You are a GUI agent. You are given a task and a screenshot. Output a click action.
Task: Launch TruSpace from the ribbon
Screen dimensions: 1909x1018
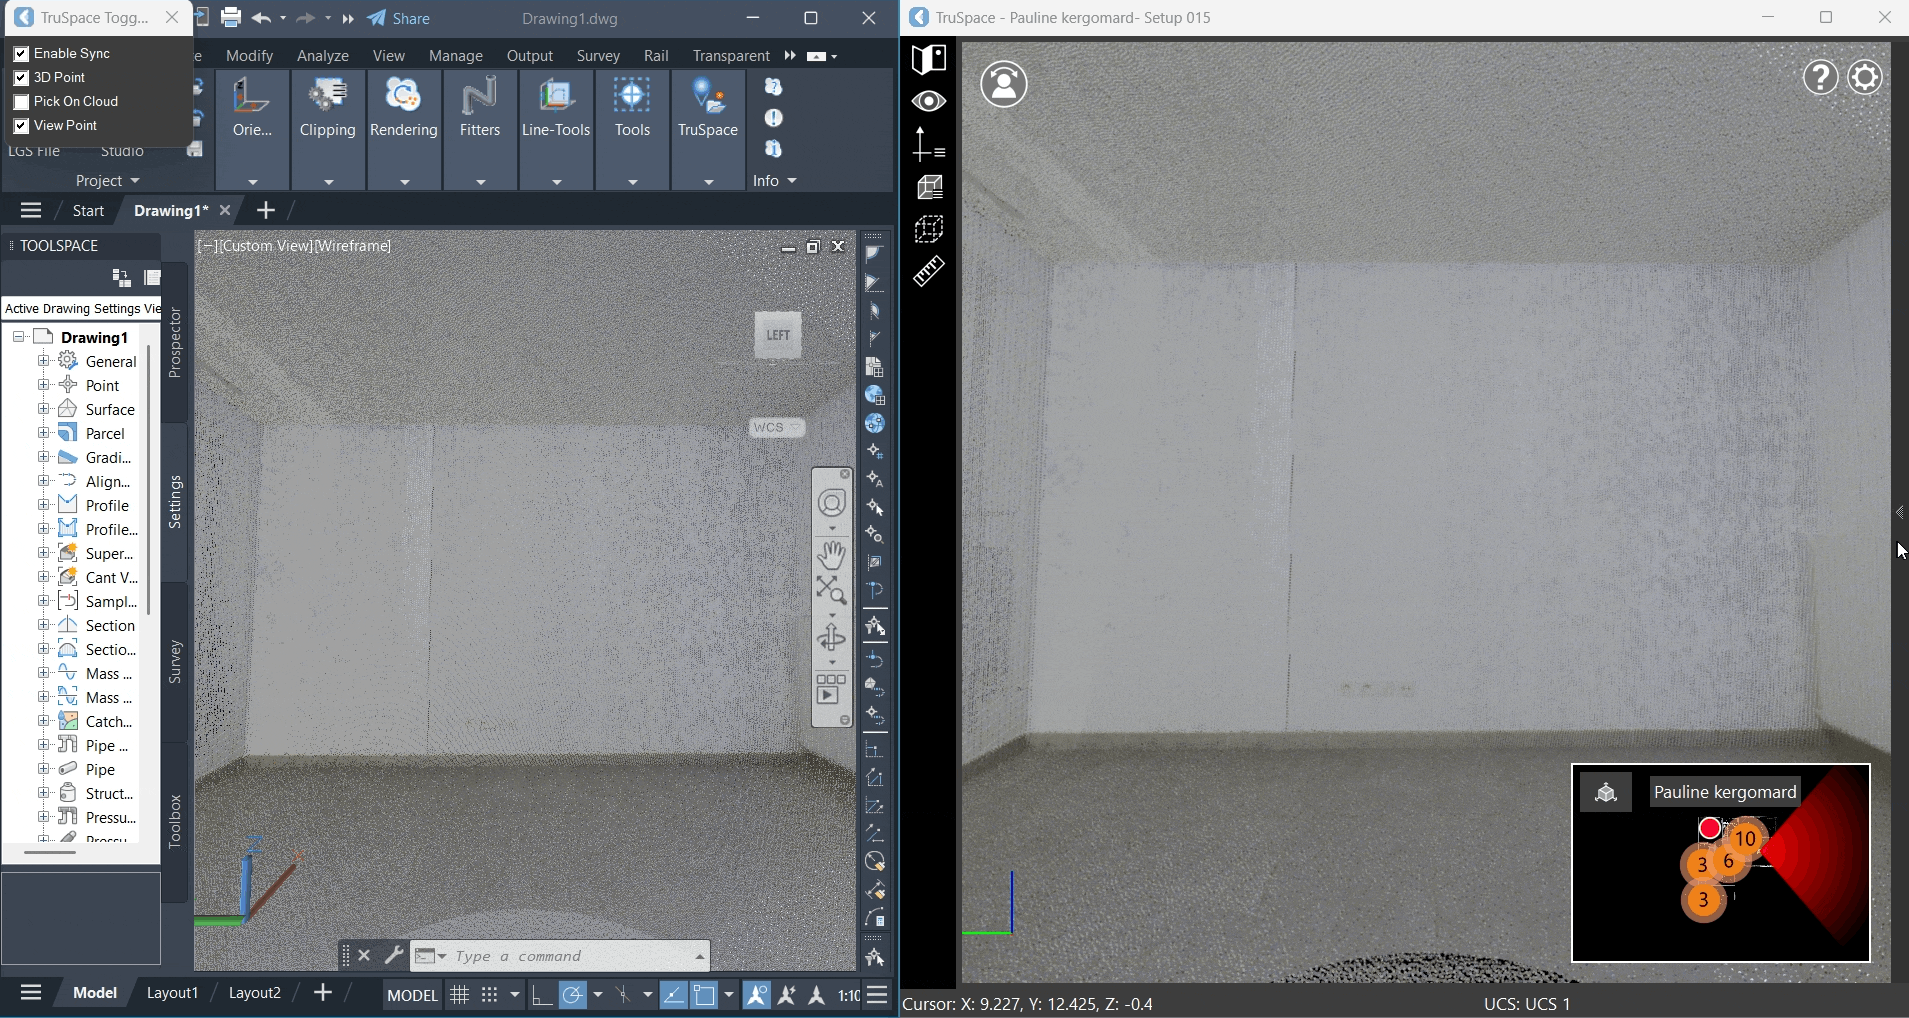pos(707,110)
